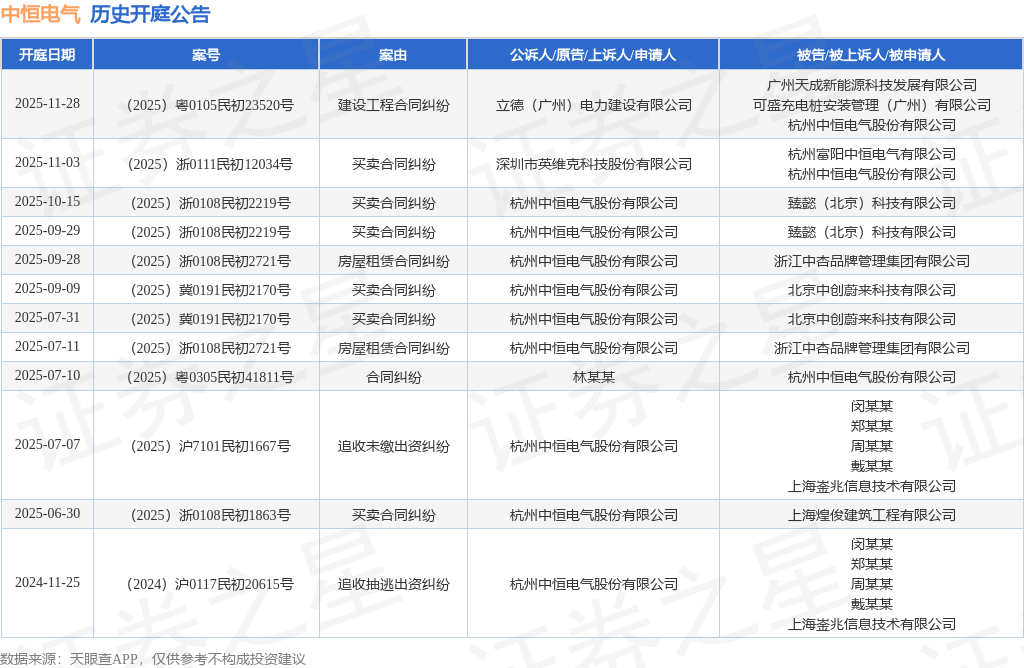Click defendant 杭州富阳中恒电气有限公司

(871, 154)
